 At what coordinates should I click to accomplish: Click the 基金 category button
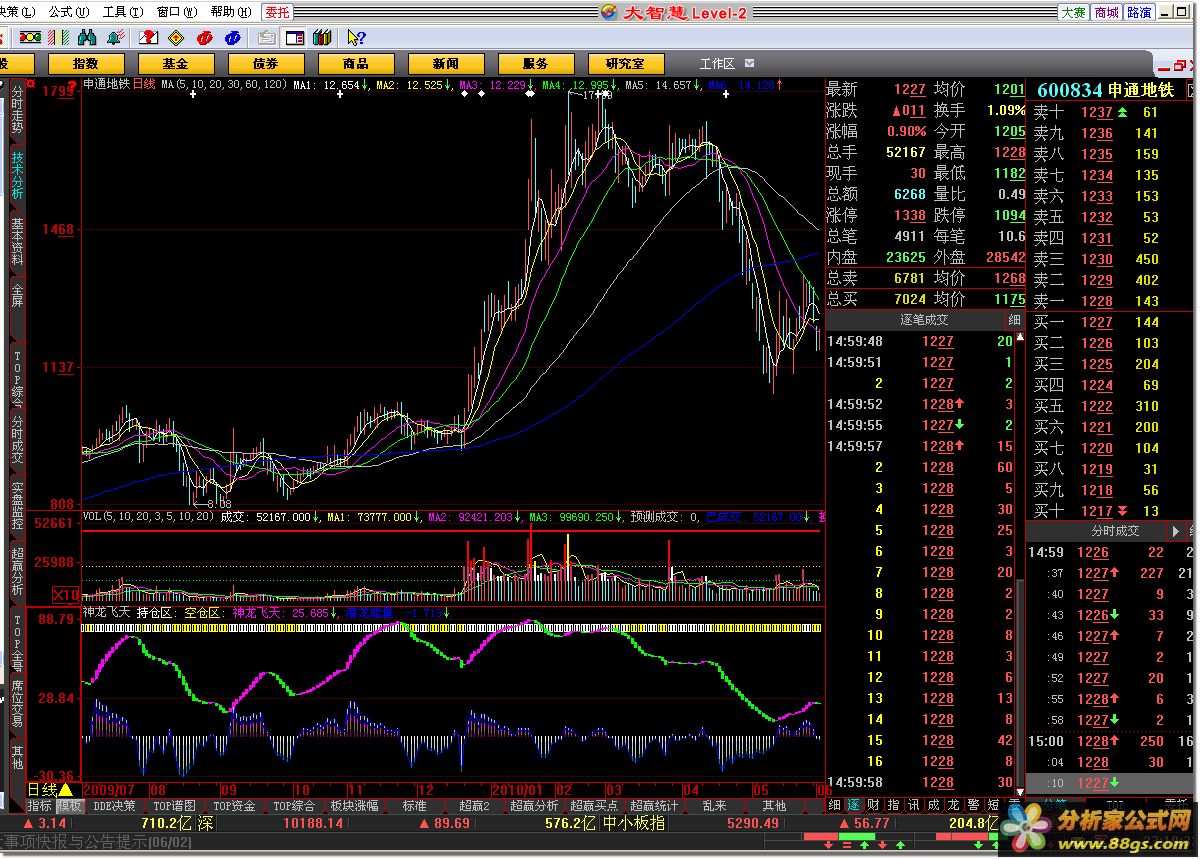tap(176, 64)
